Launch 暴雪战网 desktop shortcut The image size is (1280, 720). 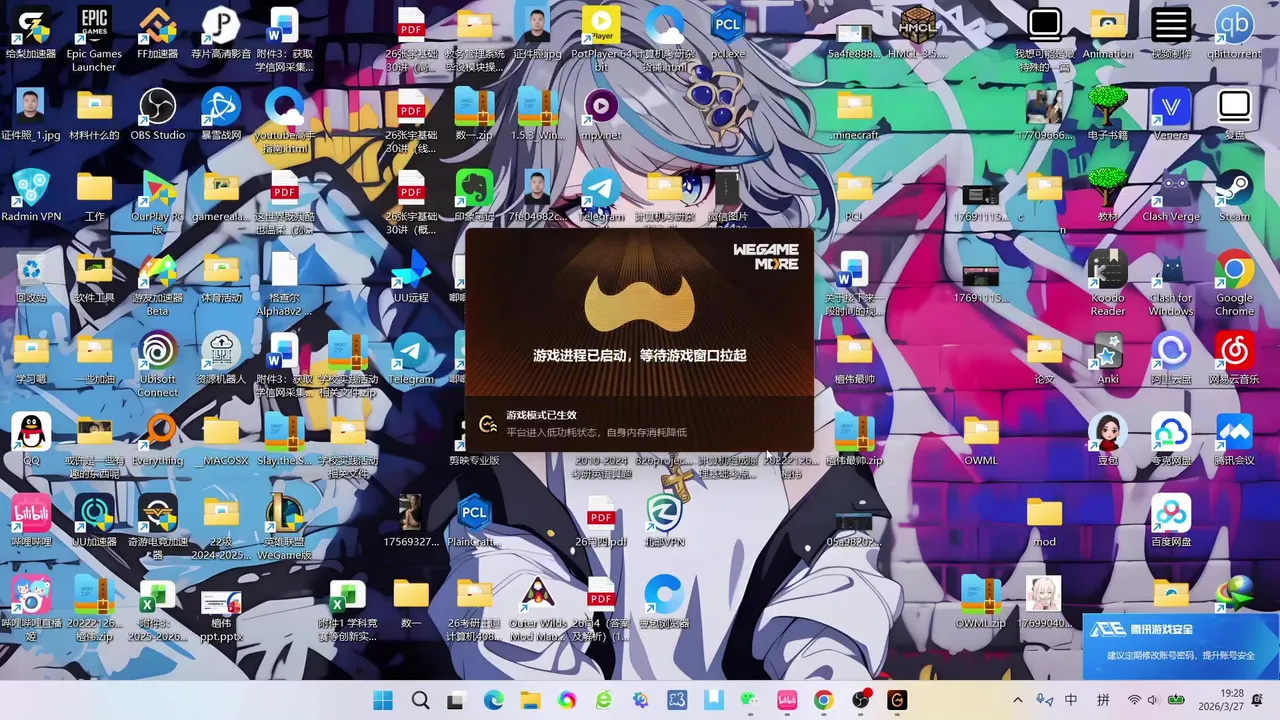tap(221, 114)
